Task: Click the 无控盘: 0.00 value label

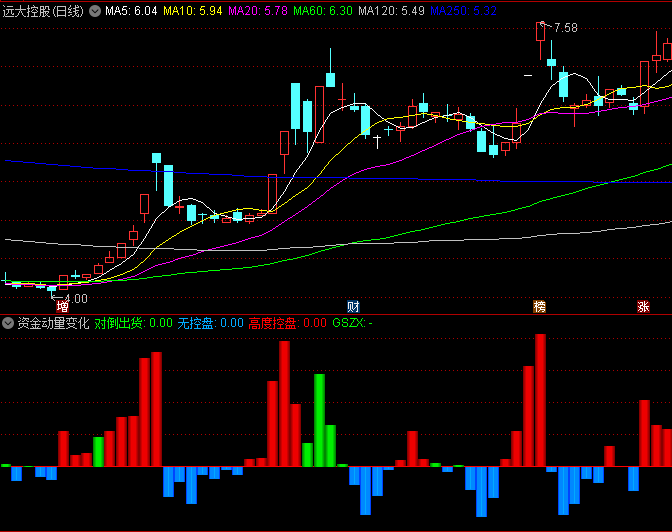Action: (x=210, y=323)
